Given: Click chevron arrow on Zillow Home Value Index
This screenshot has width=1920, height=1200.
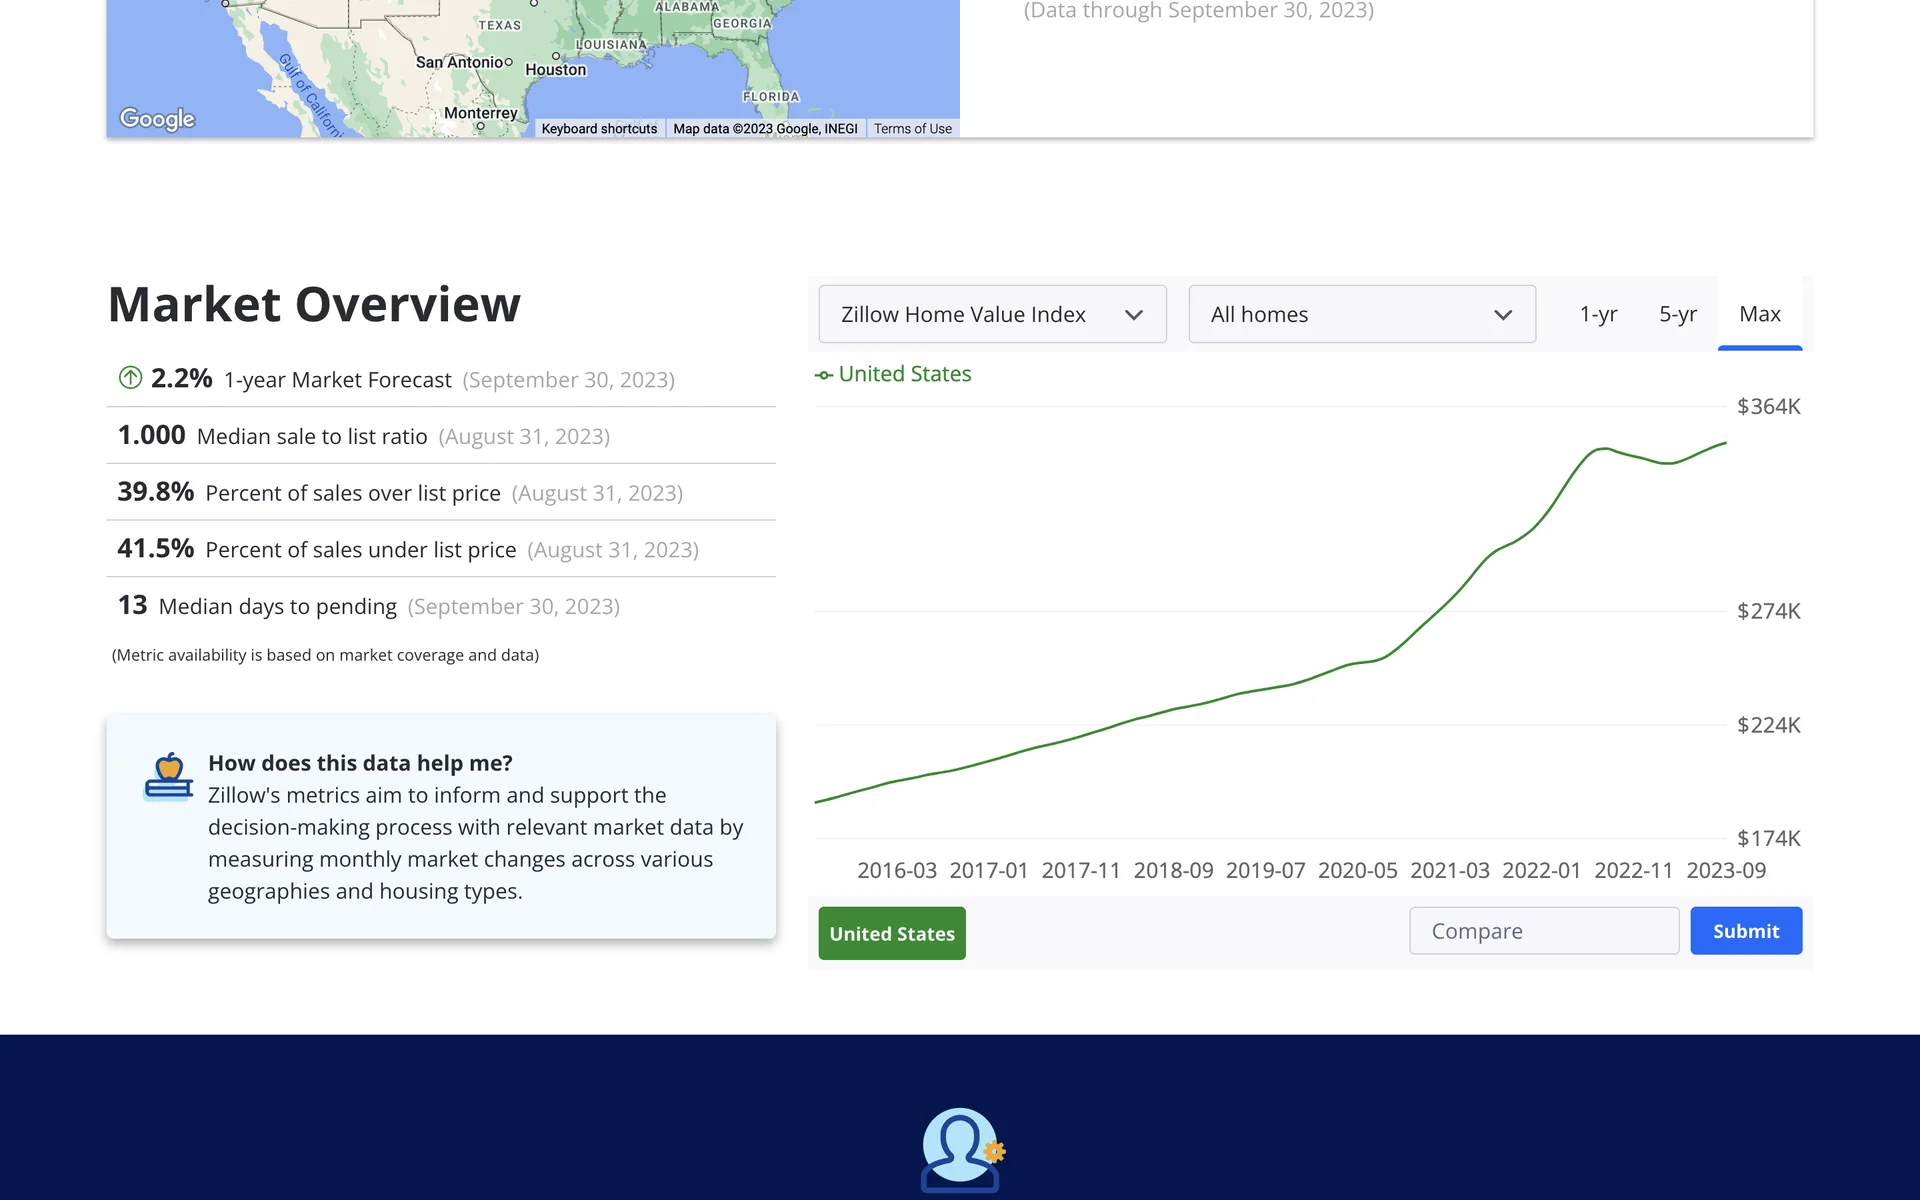Looking at the screenshot, I should coord(1133,315).
